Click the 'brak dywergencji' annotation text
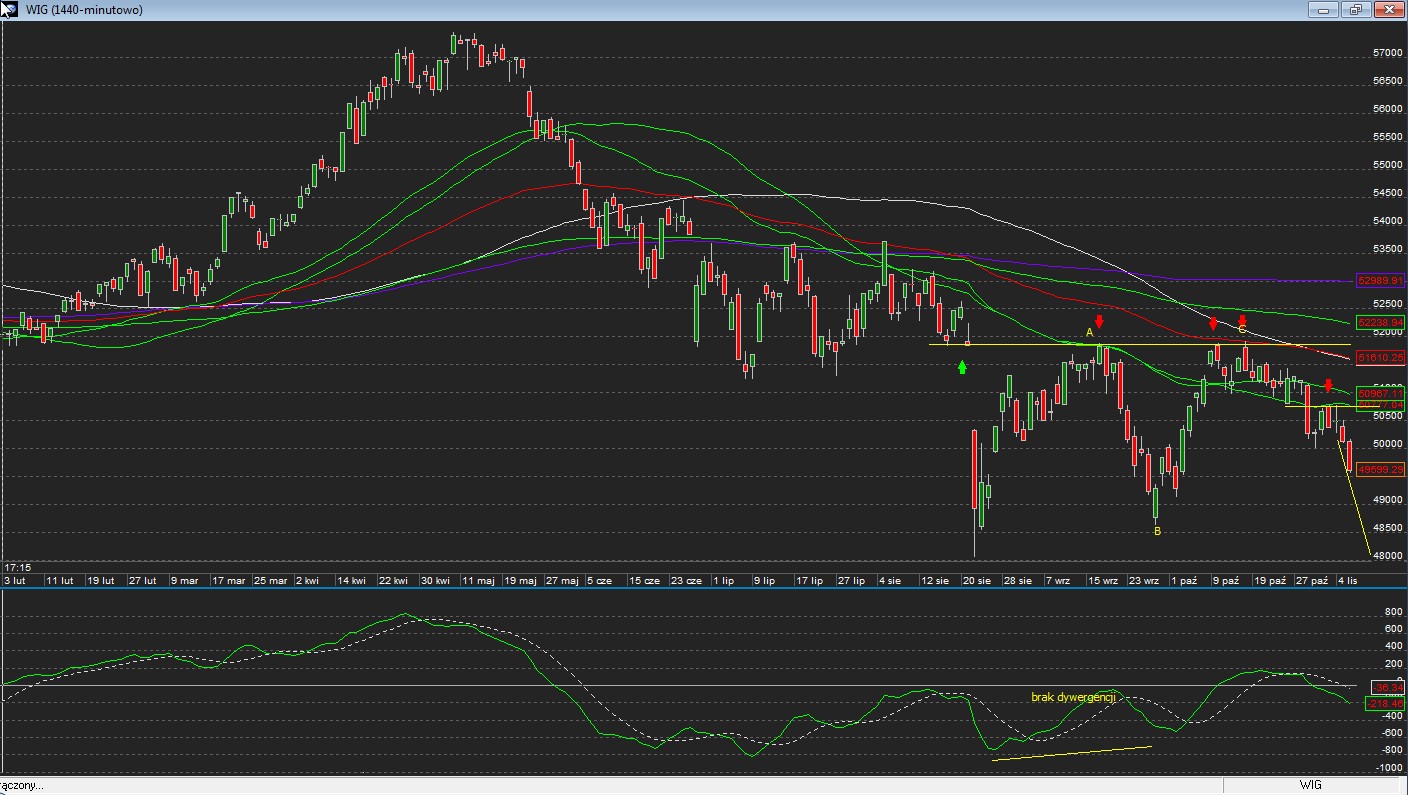 1072,697
